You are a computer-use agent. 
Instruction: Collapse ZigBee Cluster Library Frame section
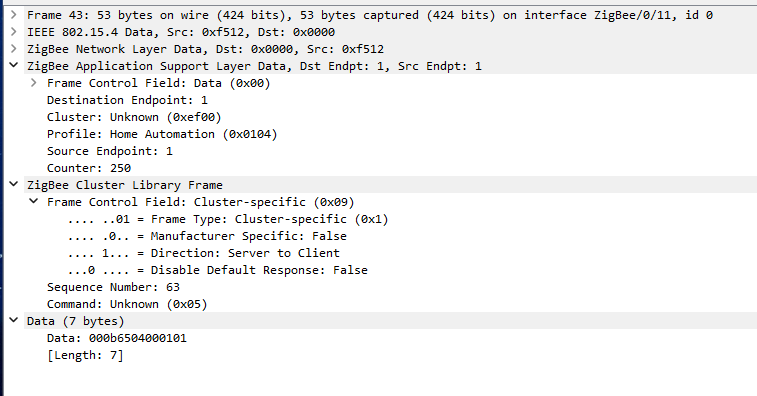click(14, 184)
